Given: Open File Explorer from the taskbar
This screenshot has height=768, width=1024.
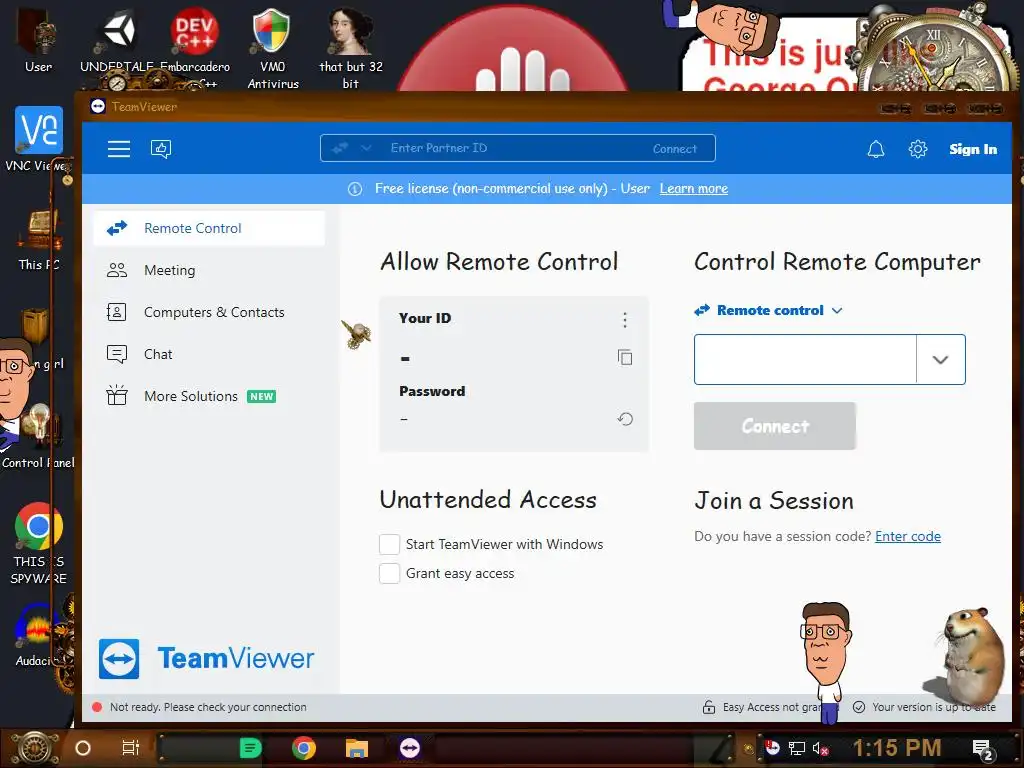Looking at the screenshot, I should click(x=357, y=748).
